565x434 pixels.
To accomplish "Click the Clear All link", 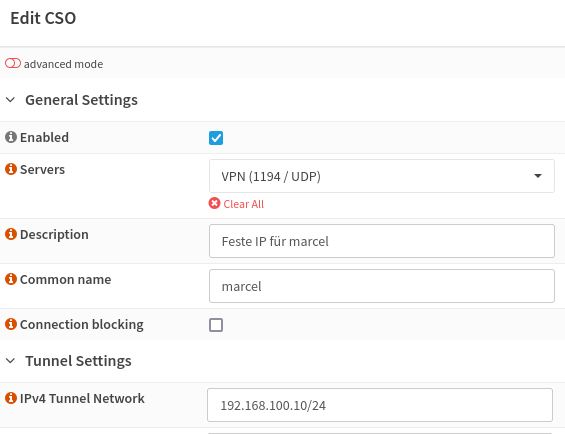I will (x=244, y=204).
